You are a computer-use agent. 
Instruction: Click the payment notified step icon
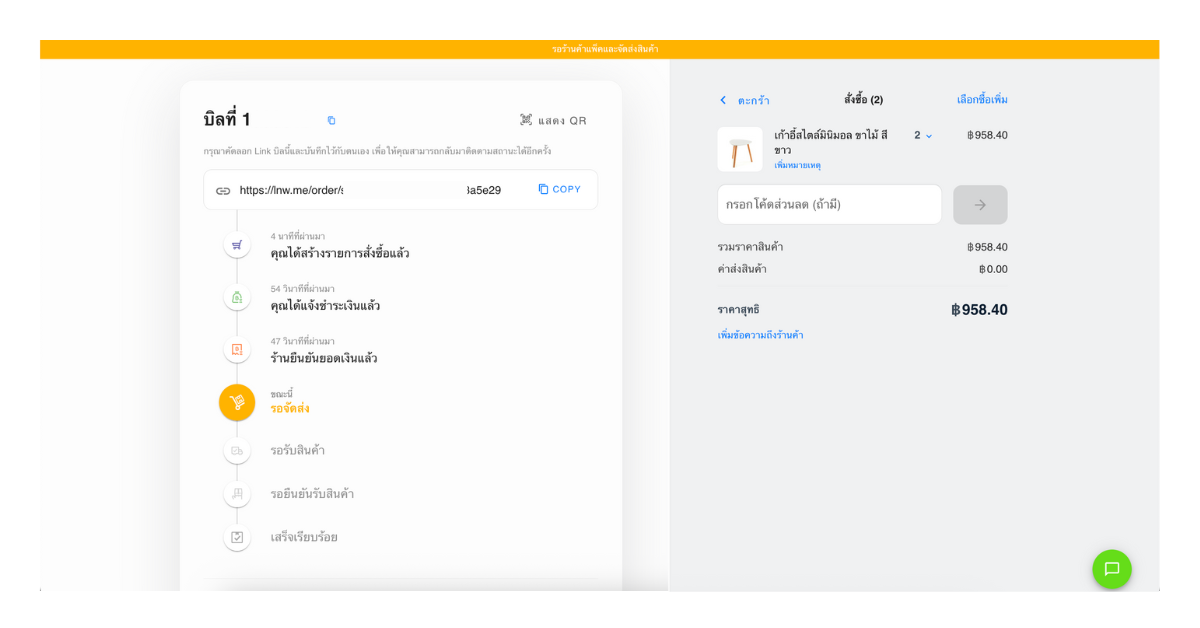pyautogui.click(x=237, y=297)
